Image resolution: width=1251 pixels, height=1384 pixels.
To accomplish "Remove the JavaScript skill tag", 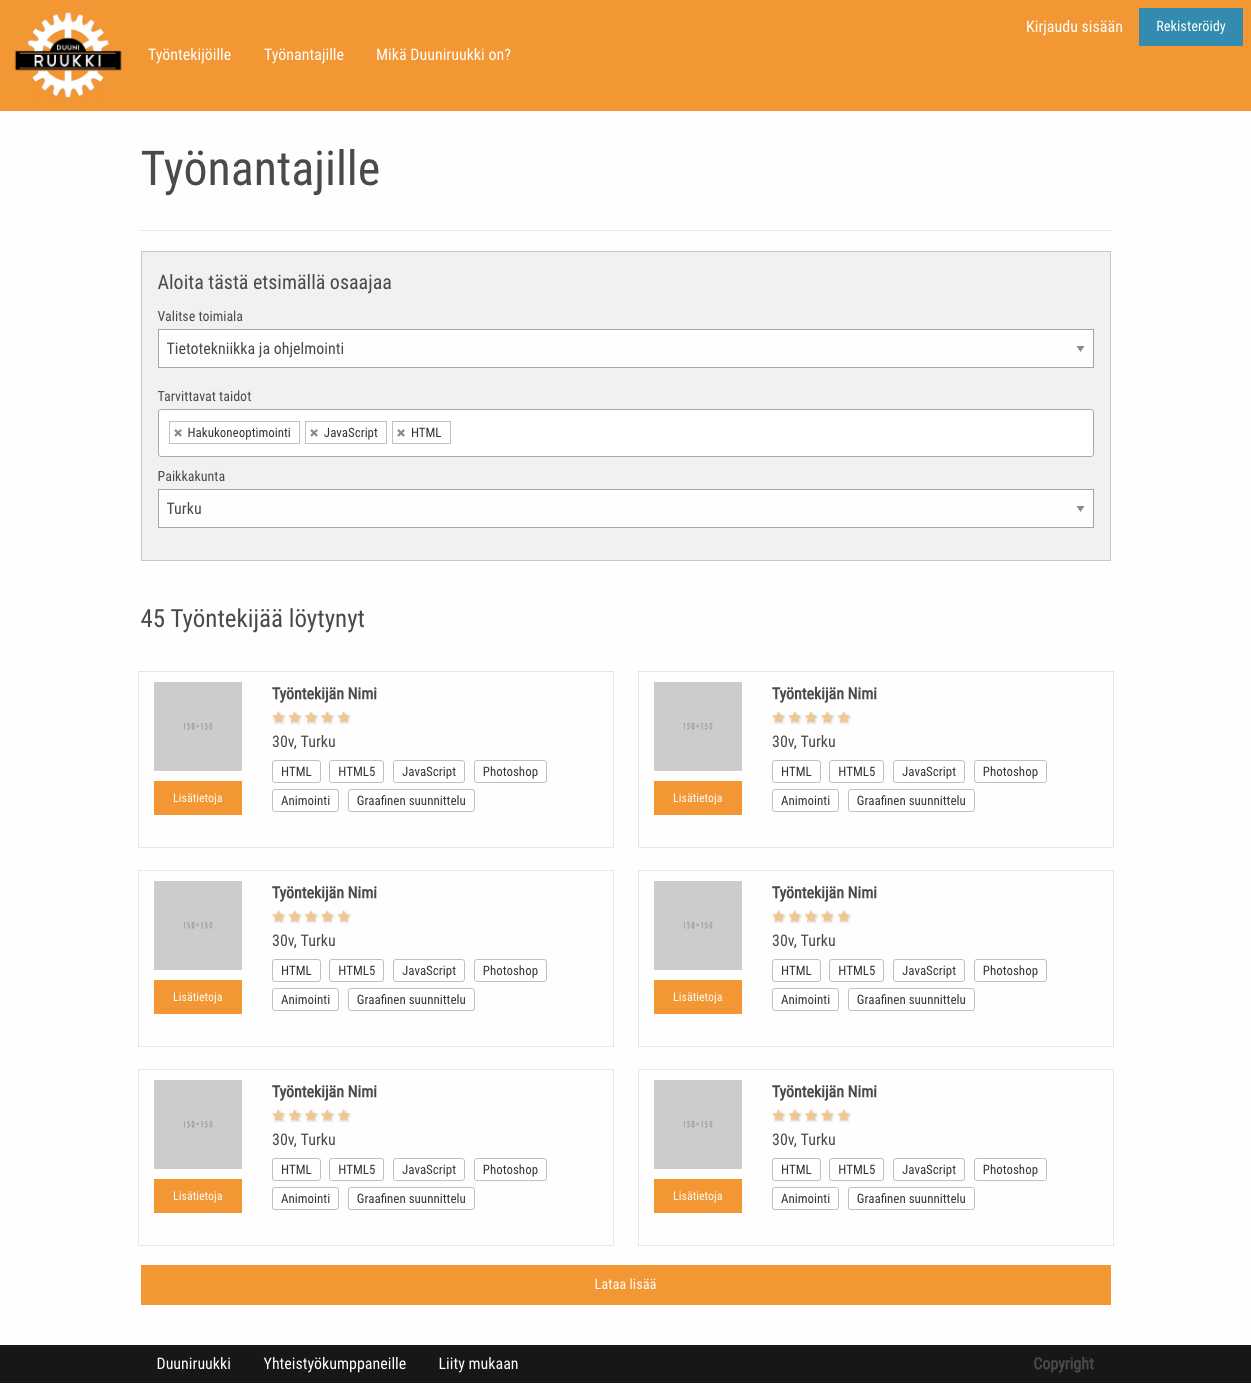I will point(314,433).
